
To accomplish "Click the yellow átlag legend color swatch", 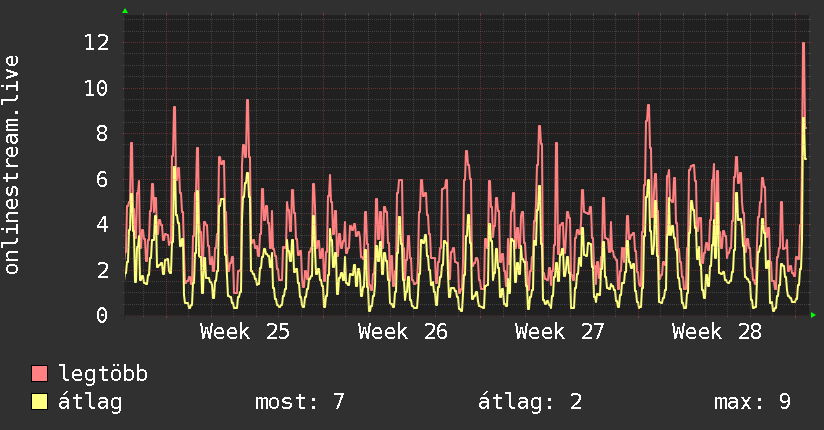I will (x=39, y=402).
